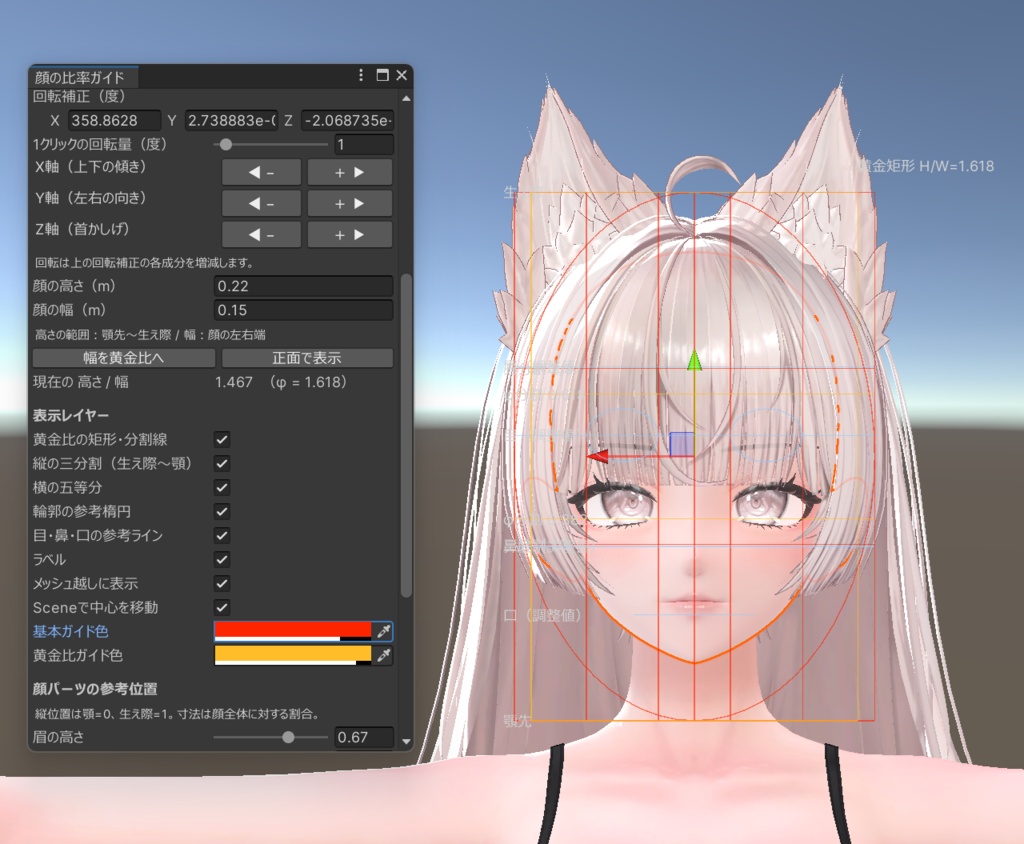
Task: Open the three-dot panel options menu
Action: (x=361, y=75)
